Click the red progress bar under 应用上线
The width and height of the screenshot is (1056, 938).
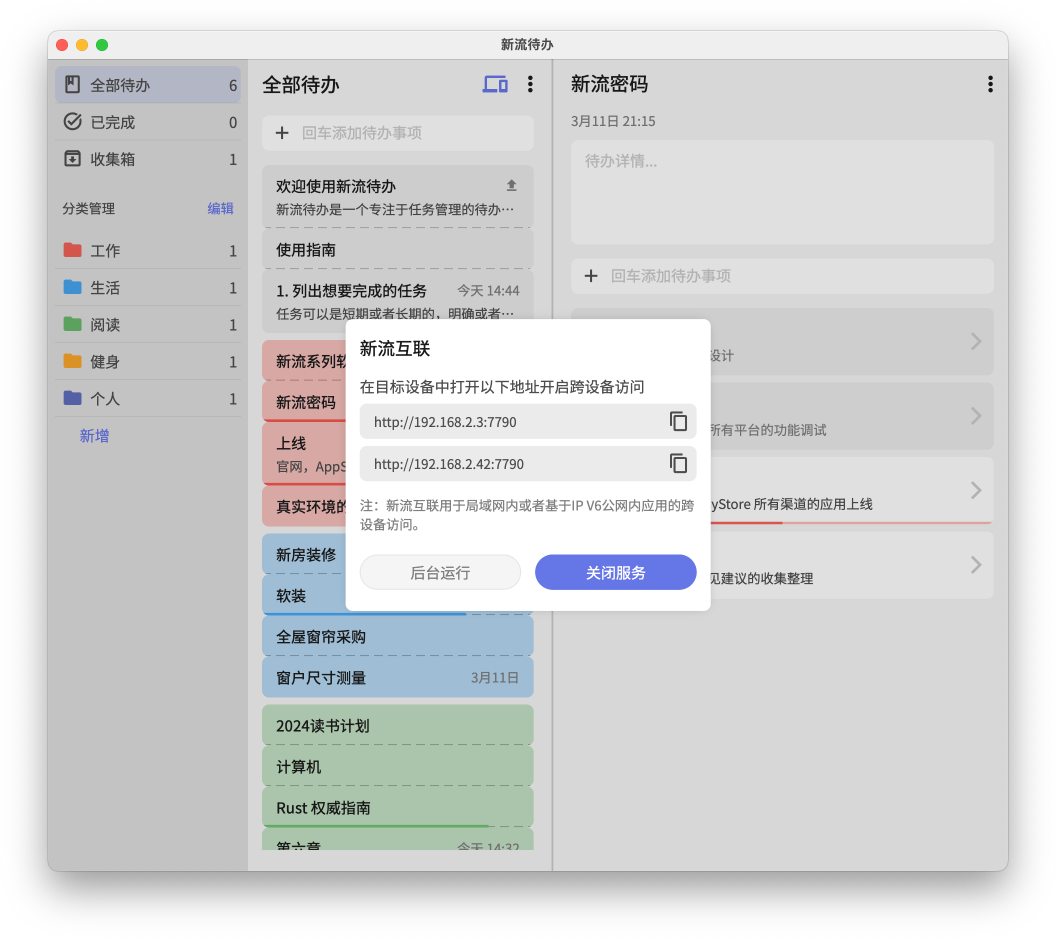(849, 522)
